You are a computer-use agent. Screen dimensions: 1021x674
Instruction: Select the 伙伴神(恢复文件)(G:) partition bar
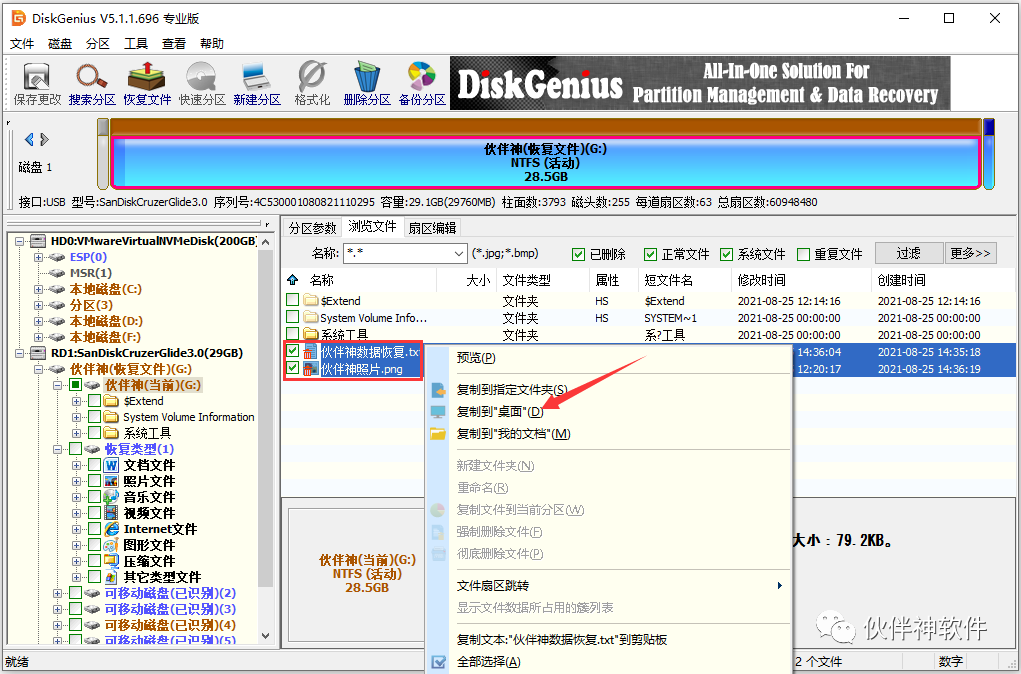pyautogui.click(x=546, y=161)
